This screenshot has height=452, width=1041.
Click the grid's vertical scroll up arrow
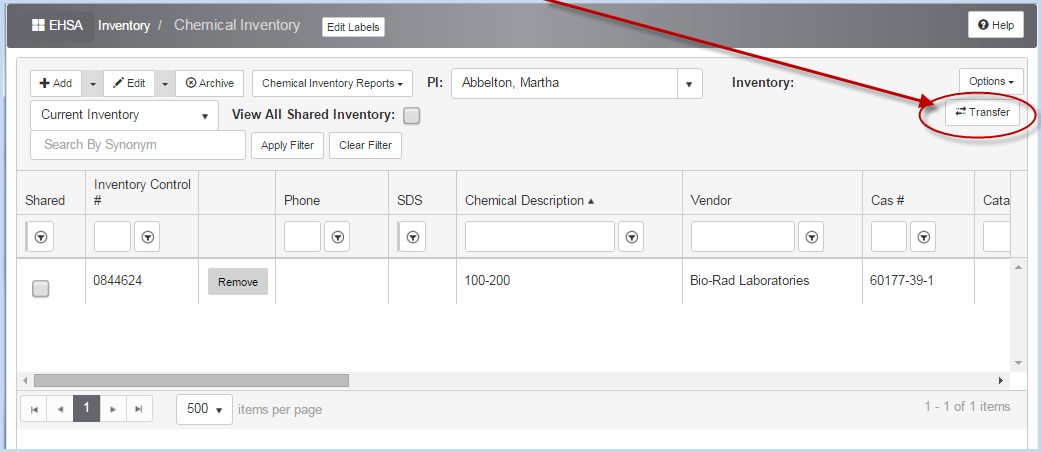click(1018, 267)
